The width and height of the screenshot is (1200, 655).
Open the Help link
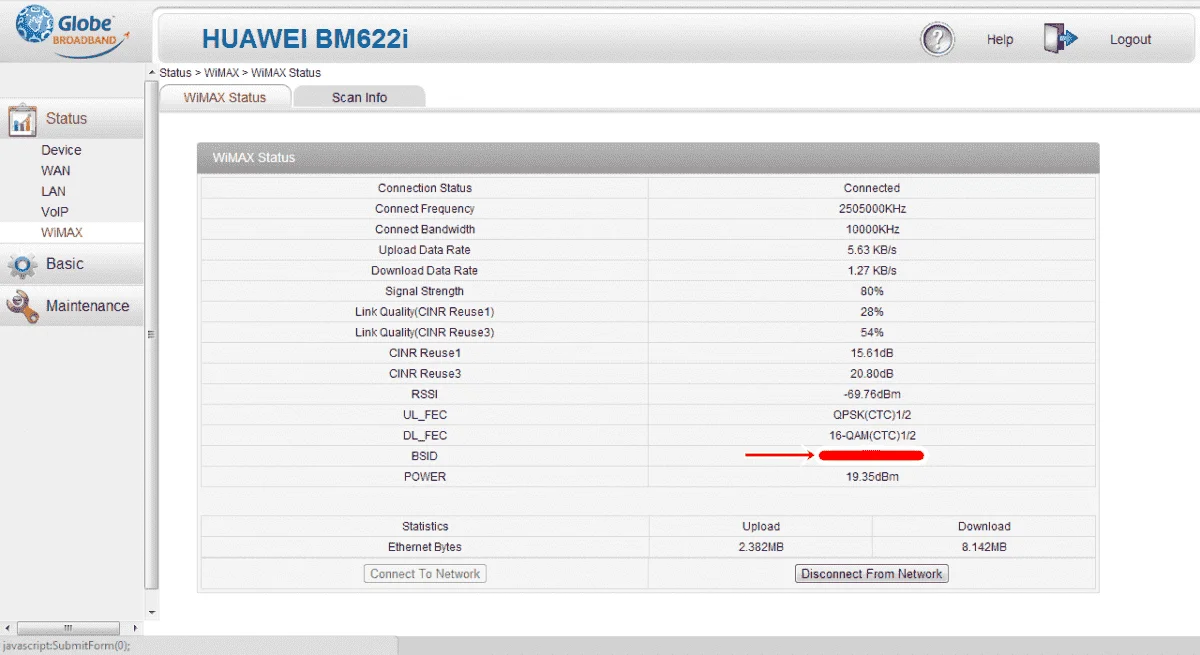tap(1000, 40)
